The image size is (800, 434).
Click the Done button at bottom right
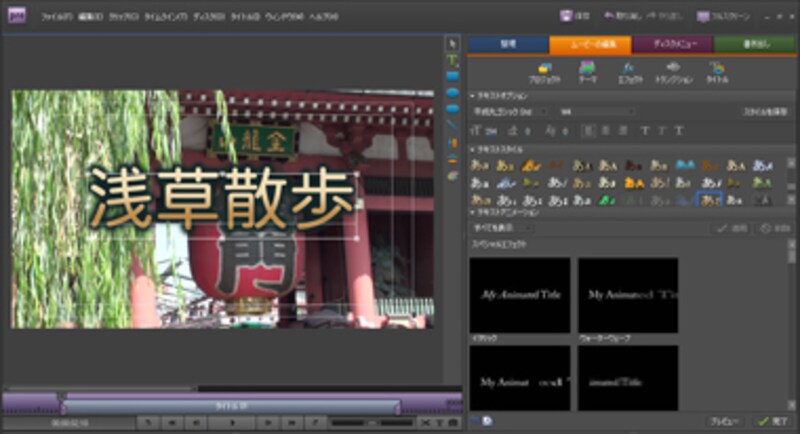[x=774, y=421]
